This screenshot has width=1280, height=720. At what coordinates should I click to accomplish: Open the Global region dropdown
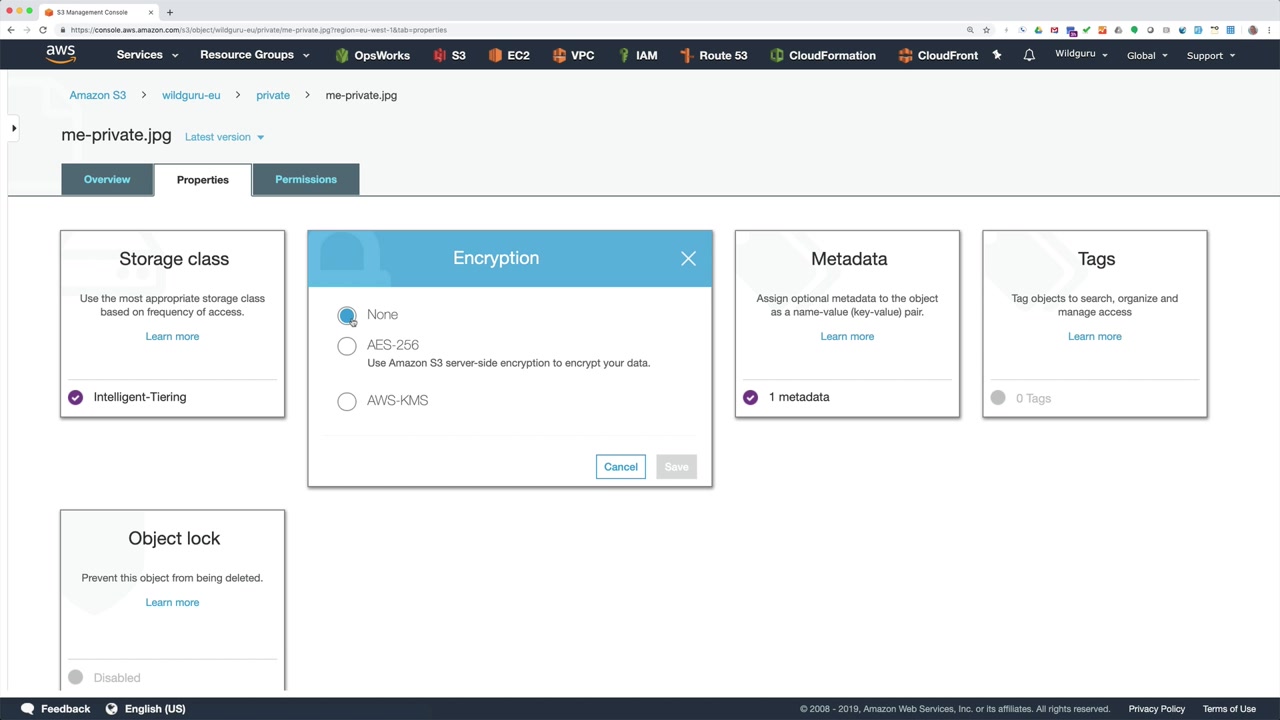tap(1147, 55)
